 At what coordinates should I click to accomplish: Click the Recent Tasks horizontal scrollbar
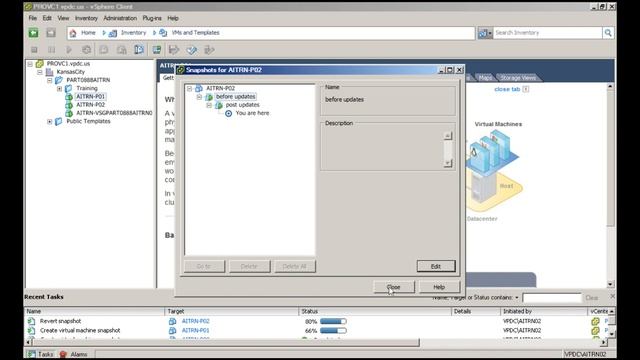tap(227, 343)
